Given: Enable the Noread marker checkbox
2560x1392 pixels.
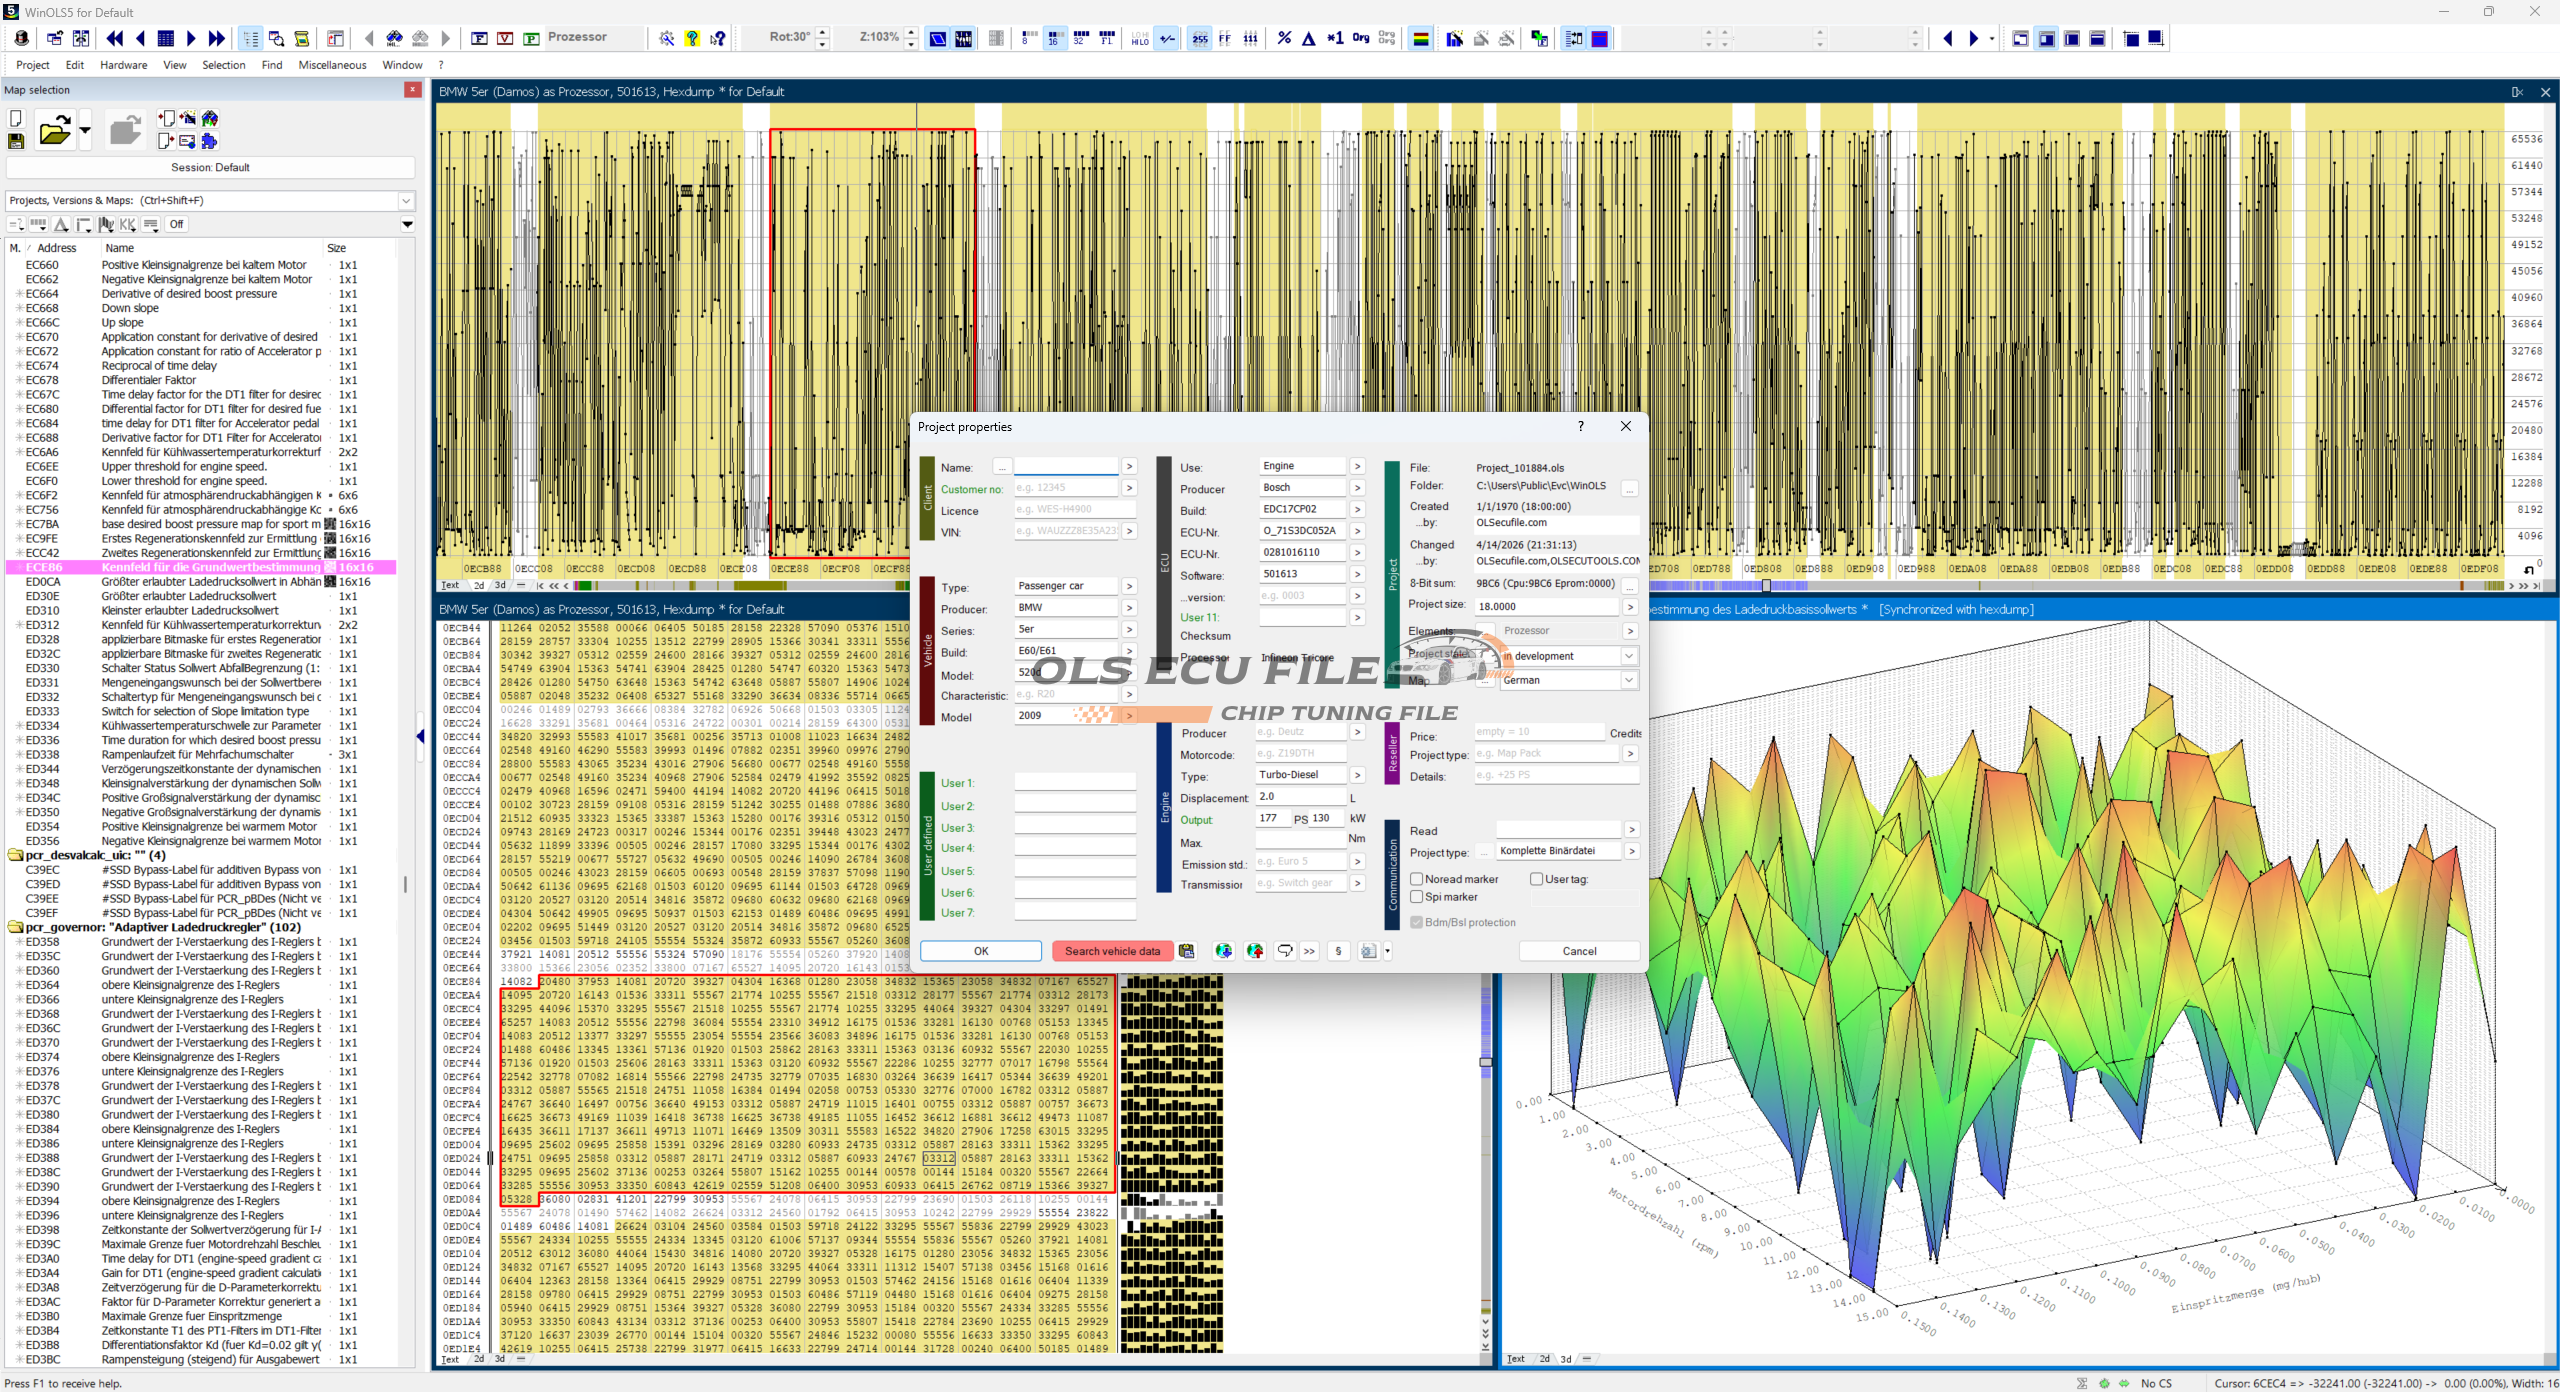Looking at the screenshot, I should [x=1417, y=879].
